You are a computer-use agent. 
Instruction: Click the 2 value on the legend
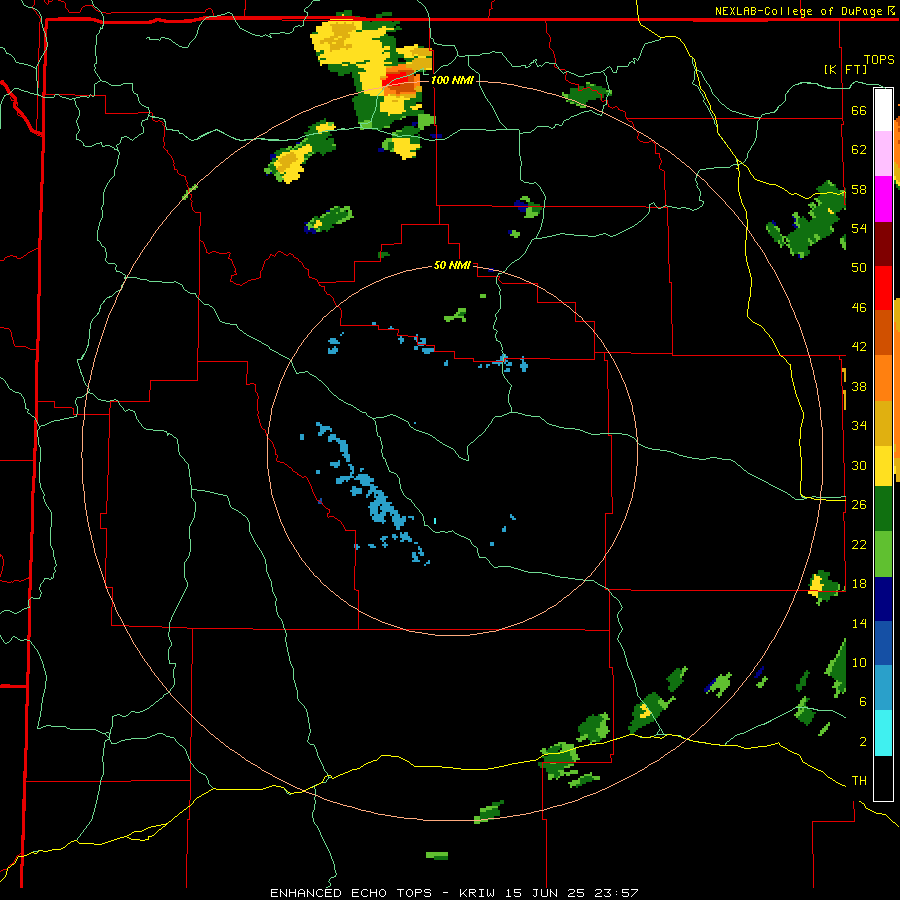click(862, 742)
